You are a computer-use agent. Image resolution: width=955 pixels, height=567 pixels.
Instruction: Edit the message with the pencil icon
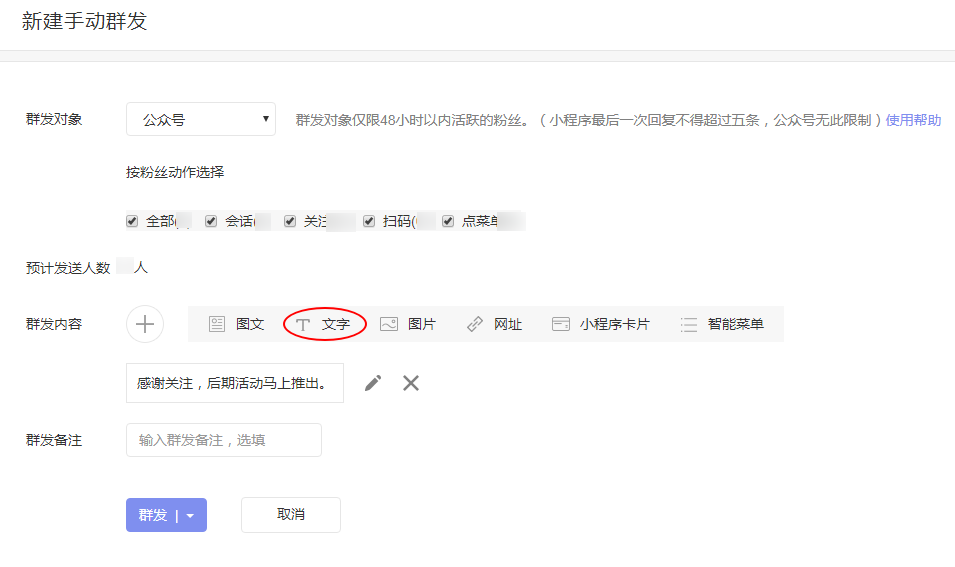coord(373,383)
